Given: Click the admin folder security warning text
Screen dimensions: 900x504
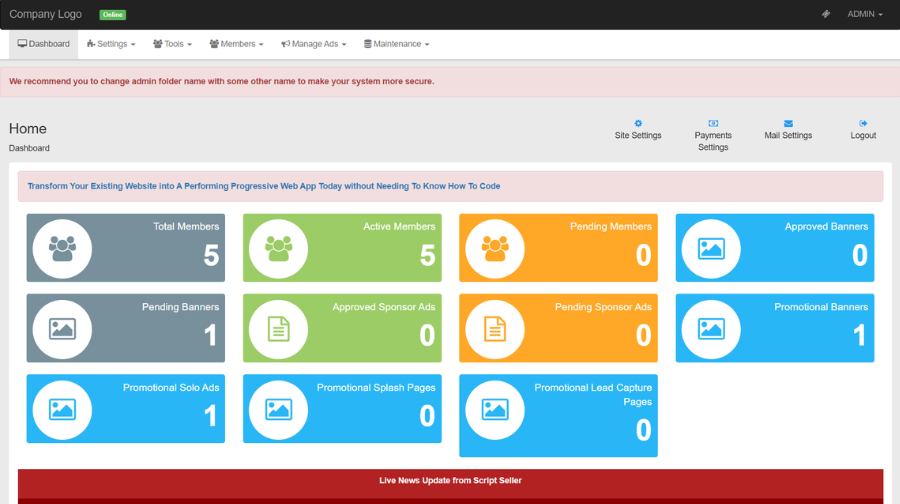Looking at the screenshot, I should click(222, 82).
